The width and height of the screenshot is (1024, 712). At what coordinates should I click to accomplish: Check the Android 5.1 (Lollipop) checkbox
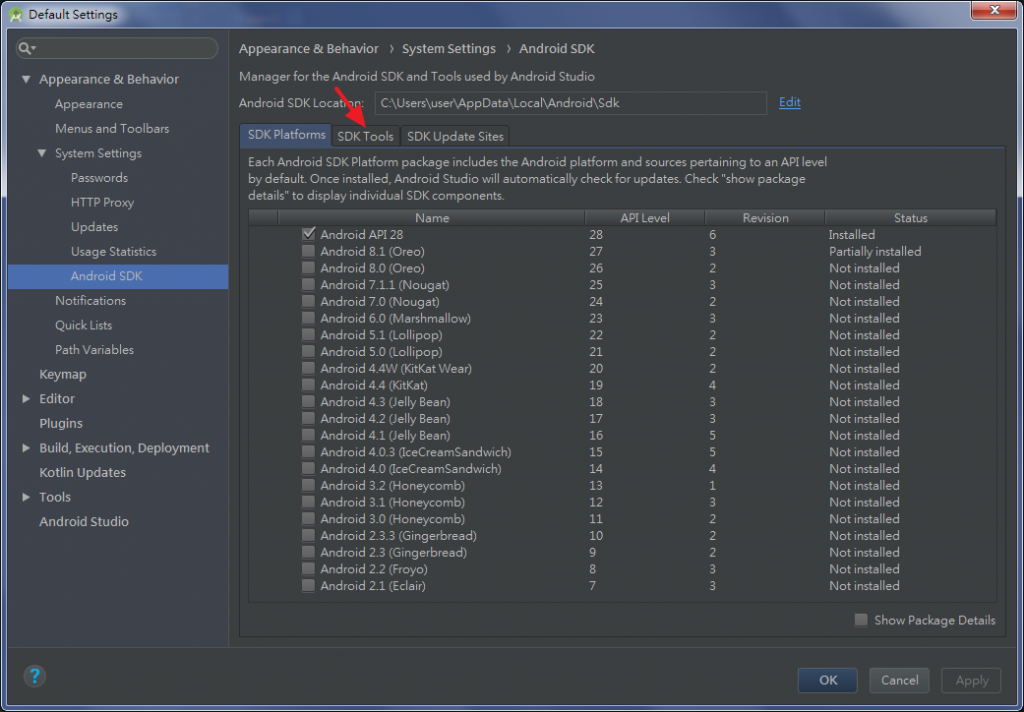(x=308, y=334)
